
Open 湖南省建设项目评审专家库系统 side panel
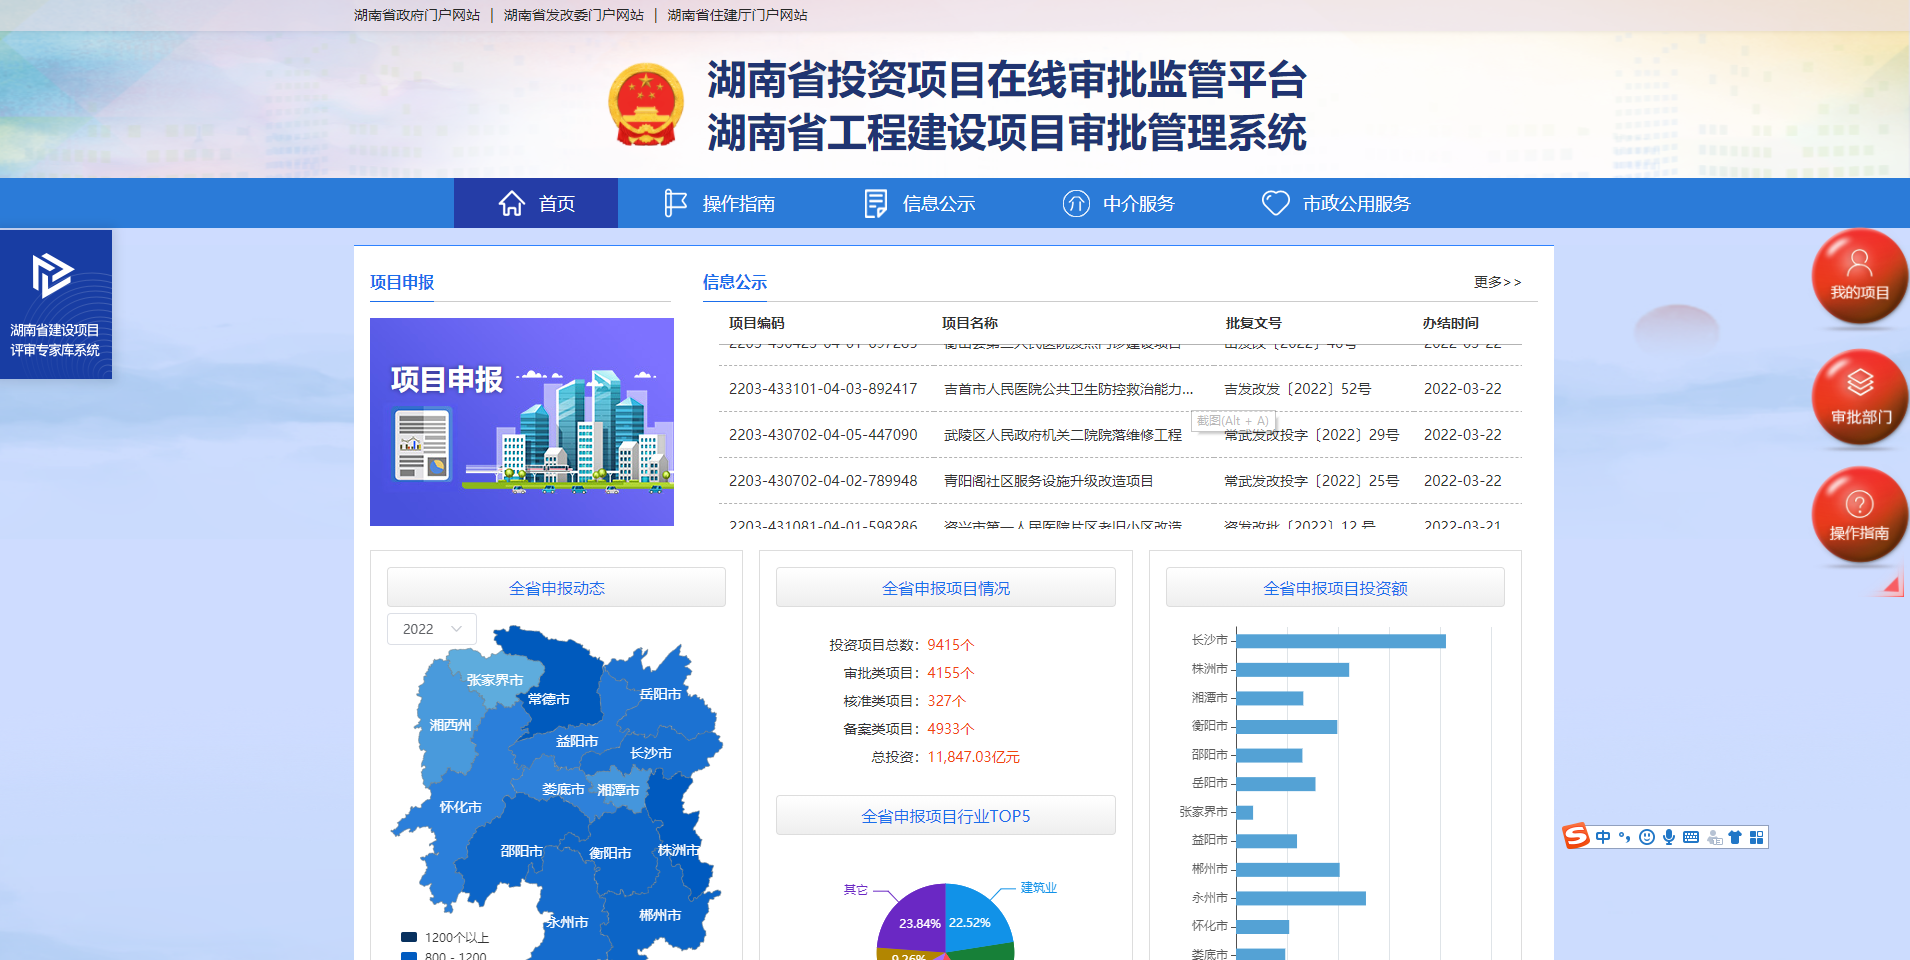click(55, 304)
